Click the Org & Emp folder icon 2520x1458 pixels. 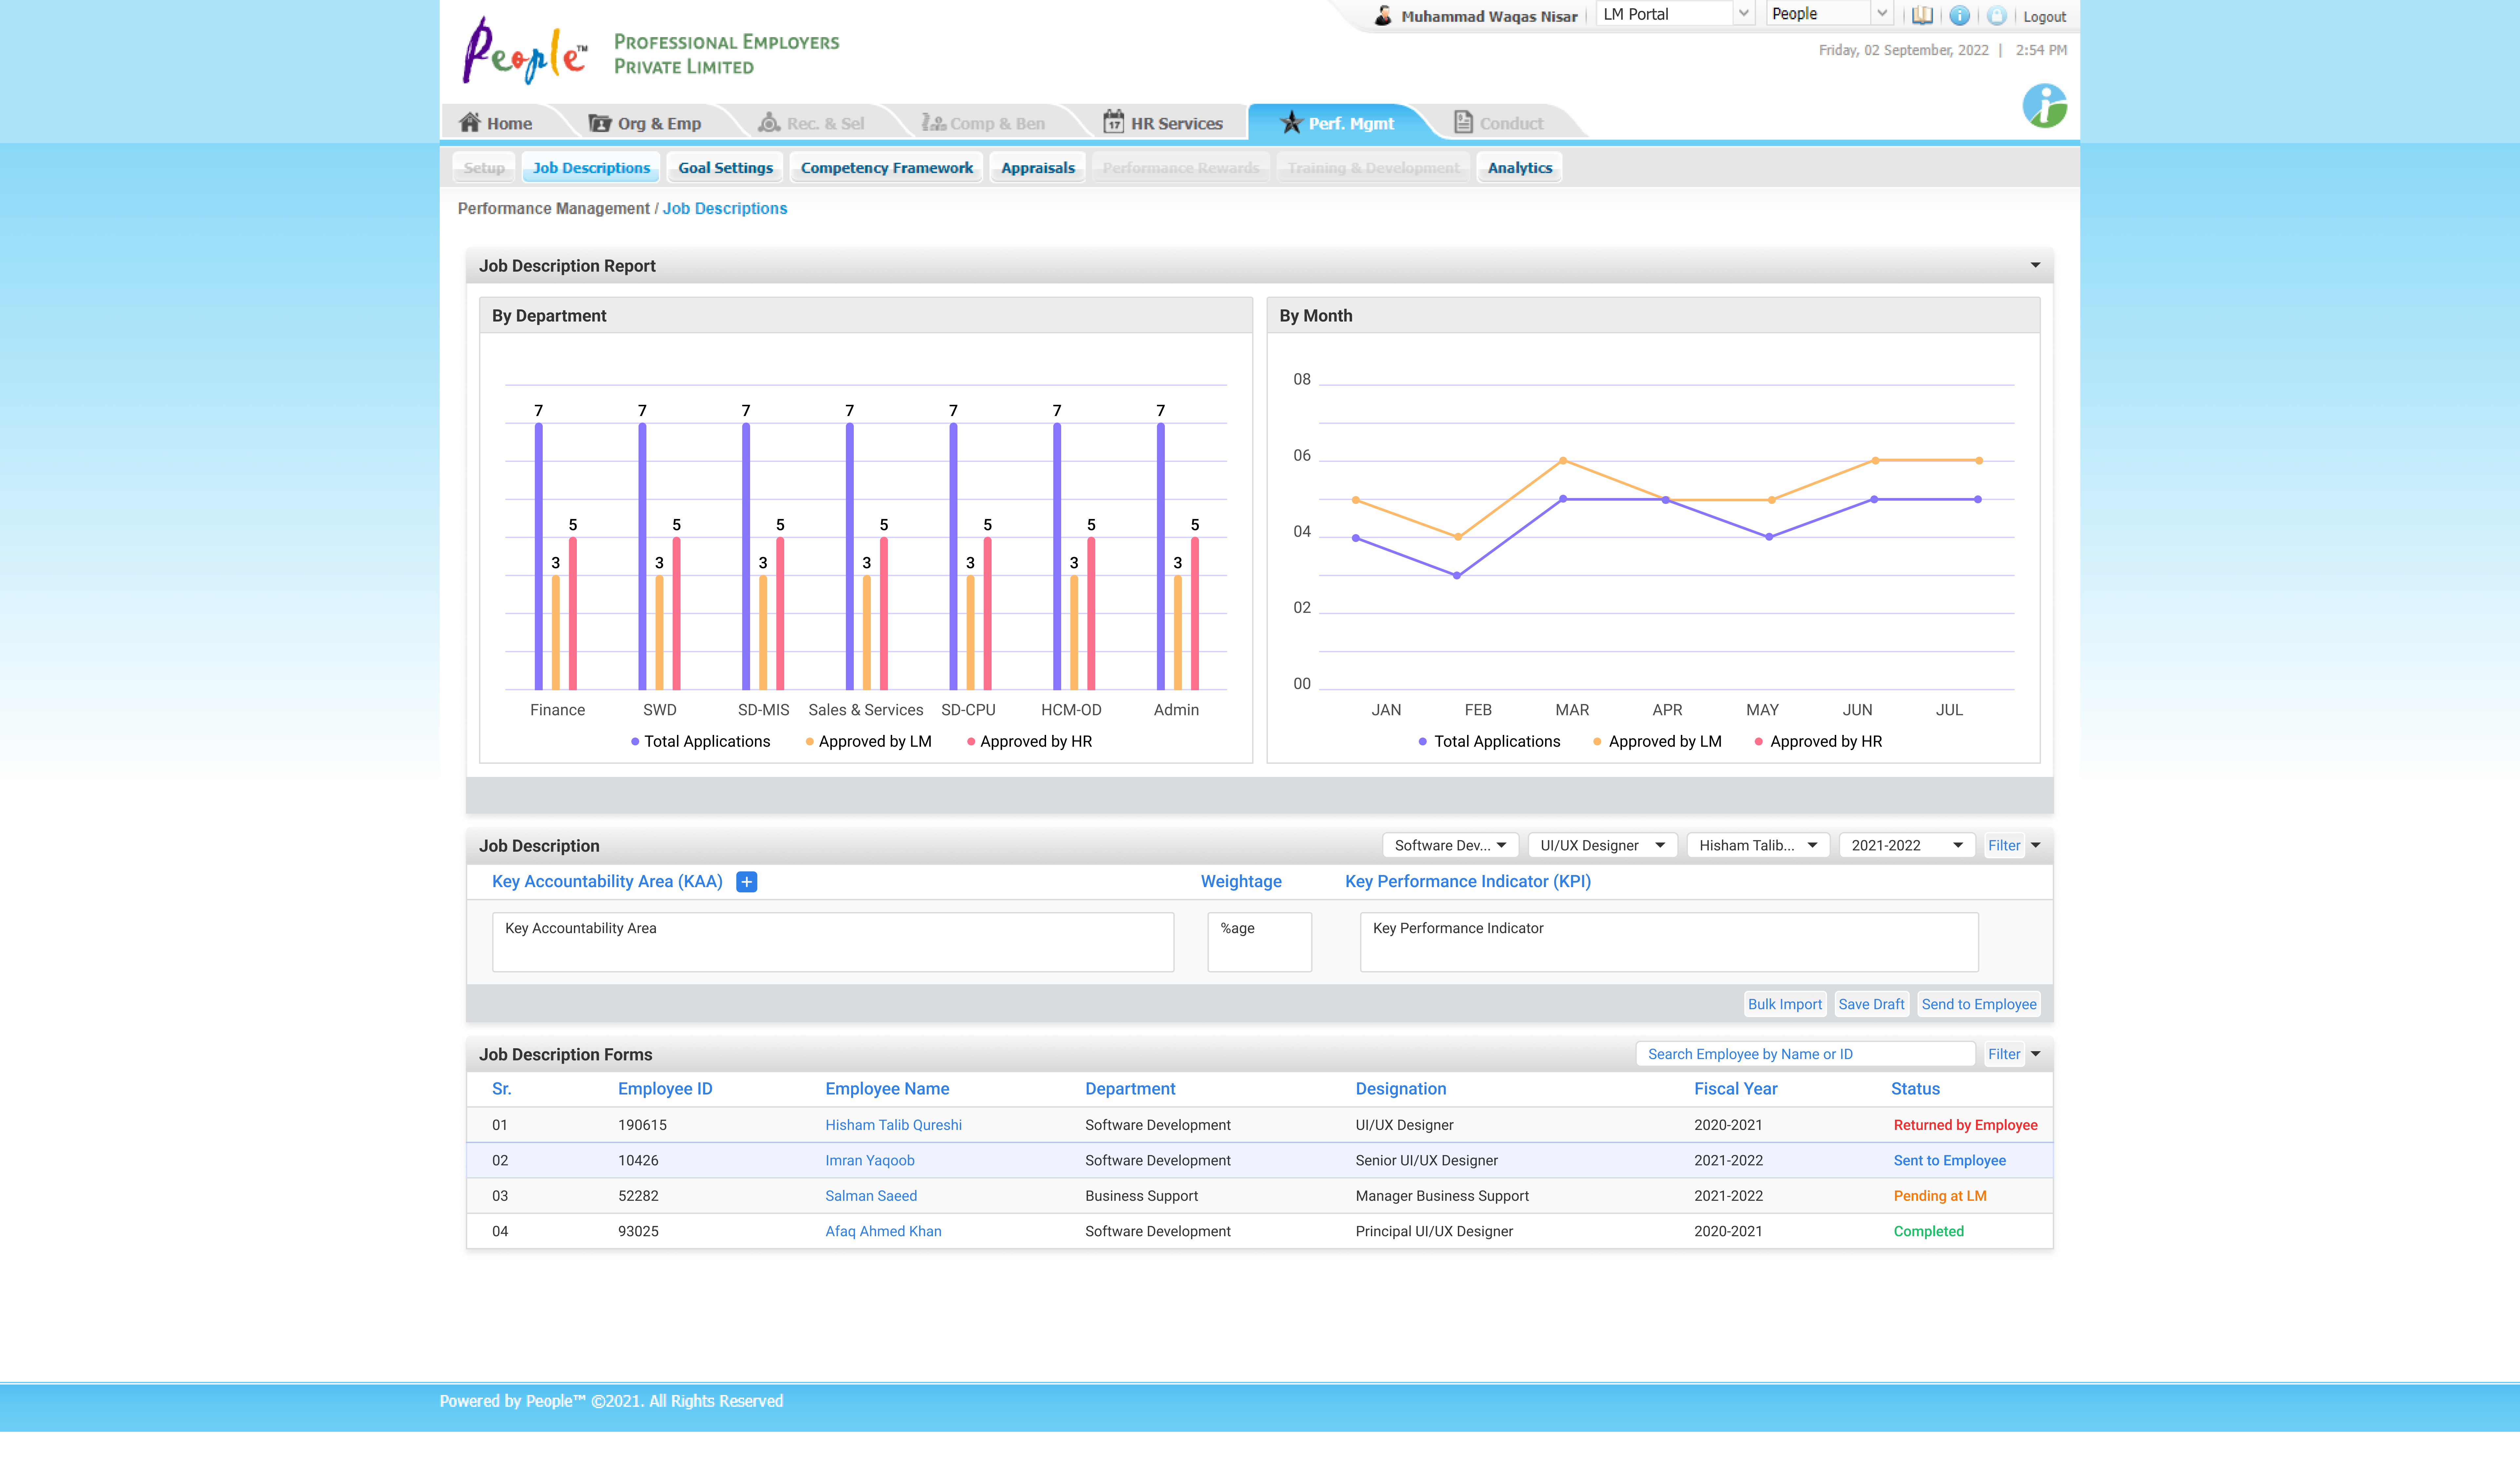point(600,123)
